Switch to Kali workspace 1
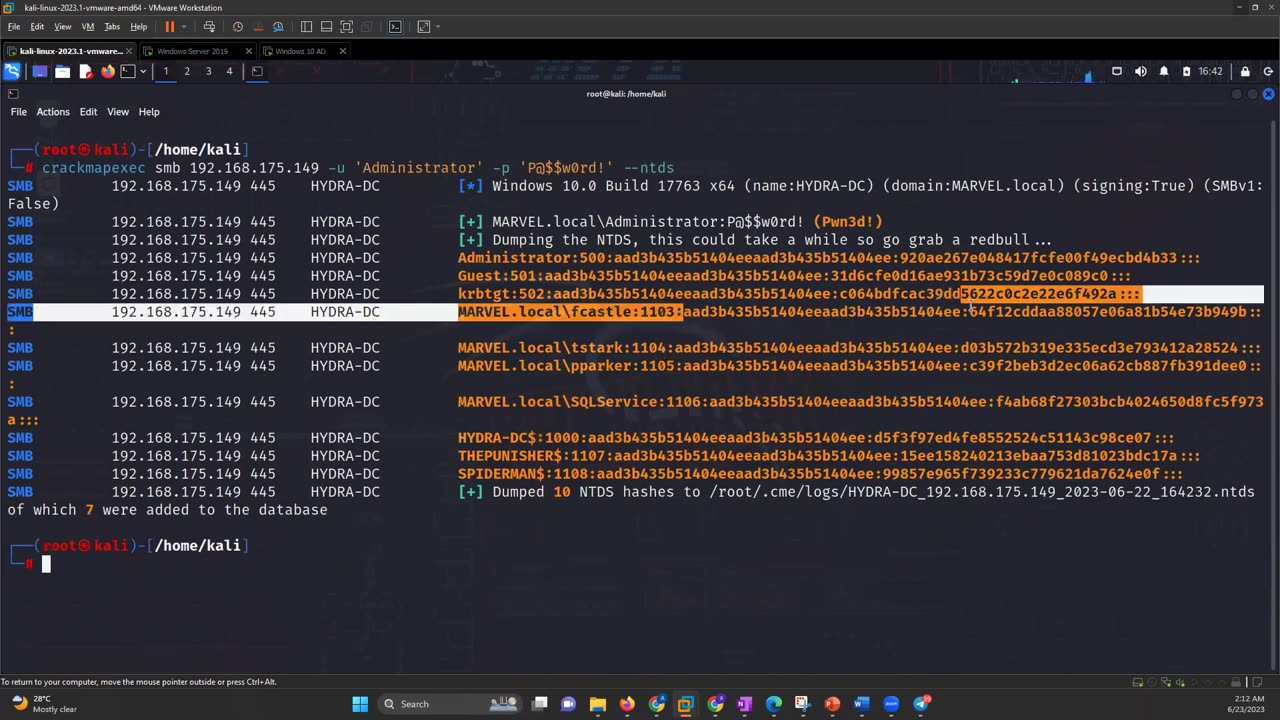1280x720 pixels. 166,71
